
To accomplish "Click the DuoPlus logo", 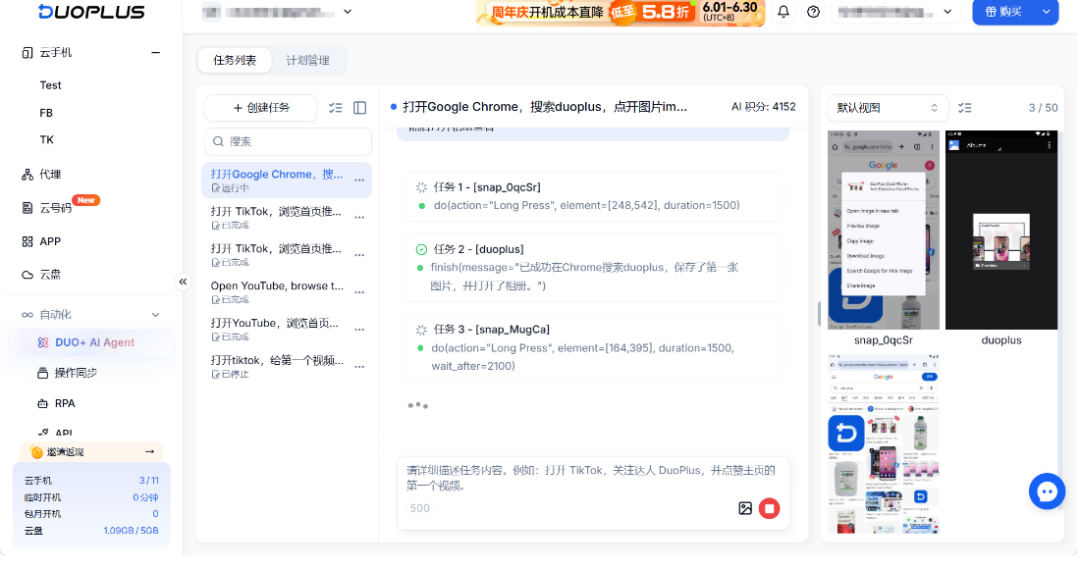I will pos(92,12).
